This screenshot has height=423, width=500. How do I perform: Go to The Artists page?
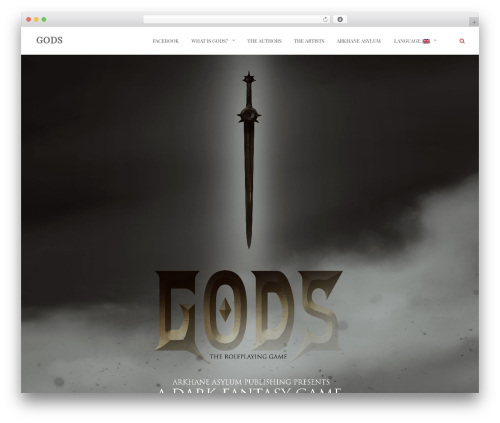pos(309,41)
